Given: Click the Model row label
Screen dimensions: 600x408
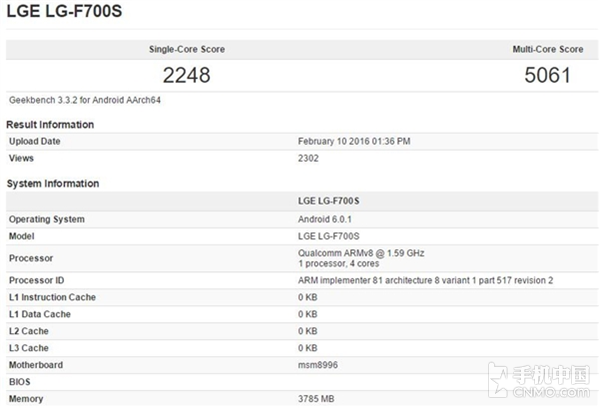Looking at the screenshot, I should (x=22, y=236).
